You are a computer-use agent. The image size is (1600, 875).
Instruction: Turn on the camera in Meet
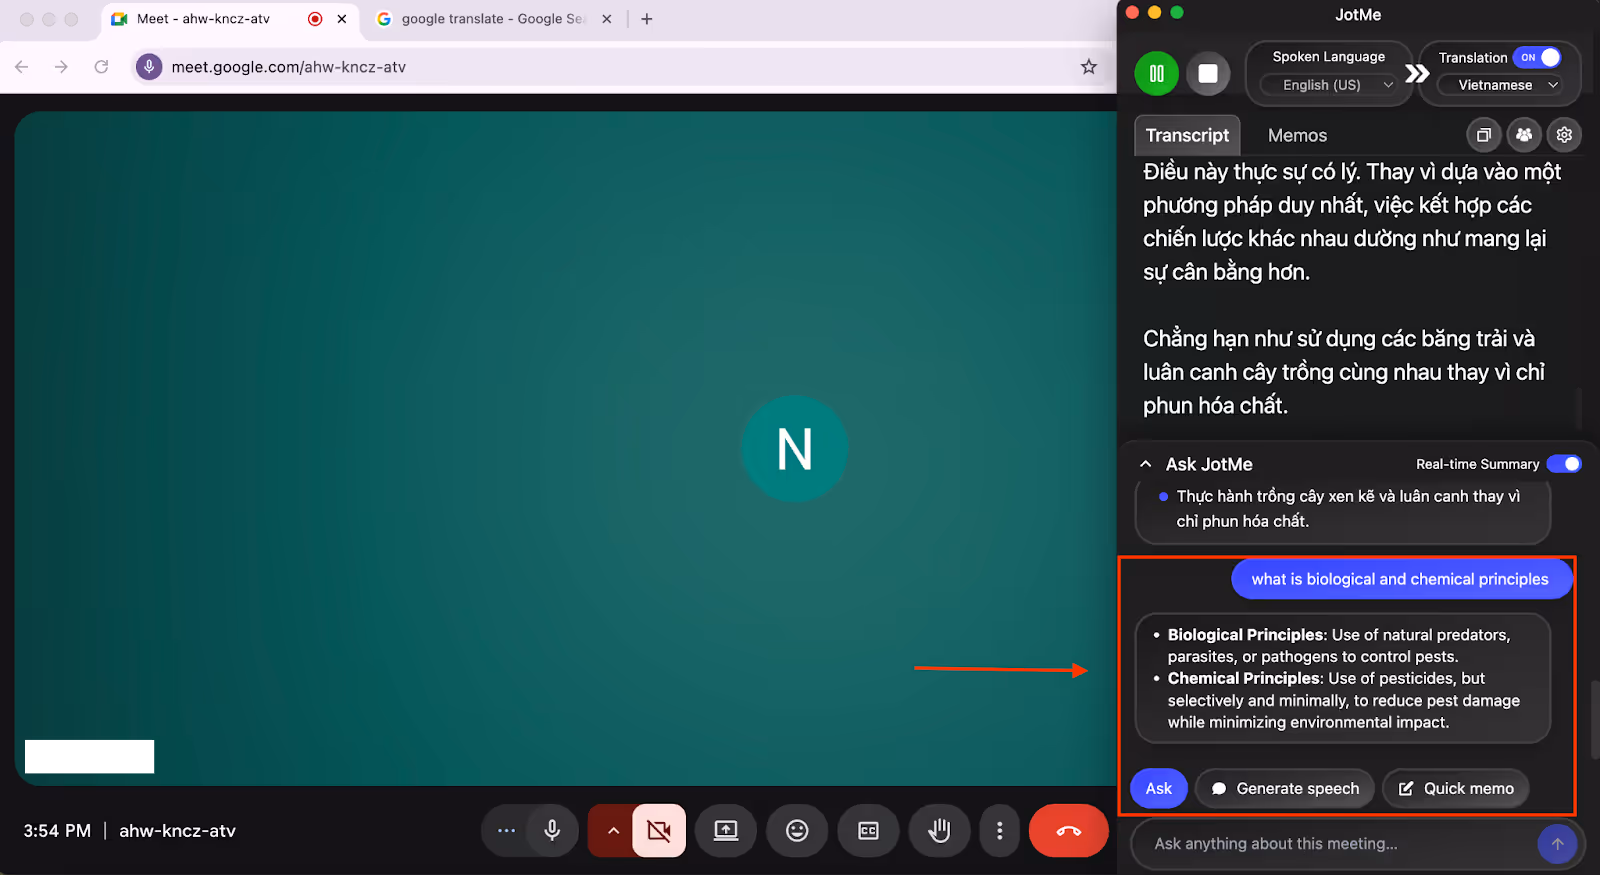(x=659, y=831)
